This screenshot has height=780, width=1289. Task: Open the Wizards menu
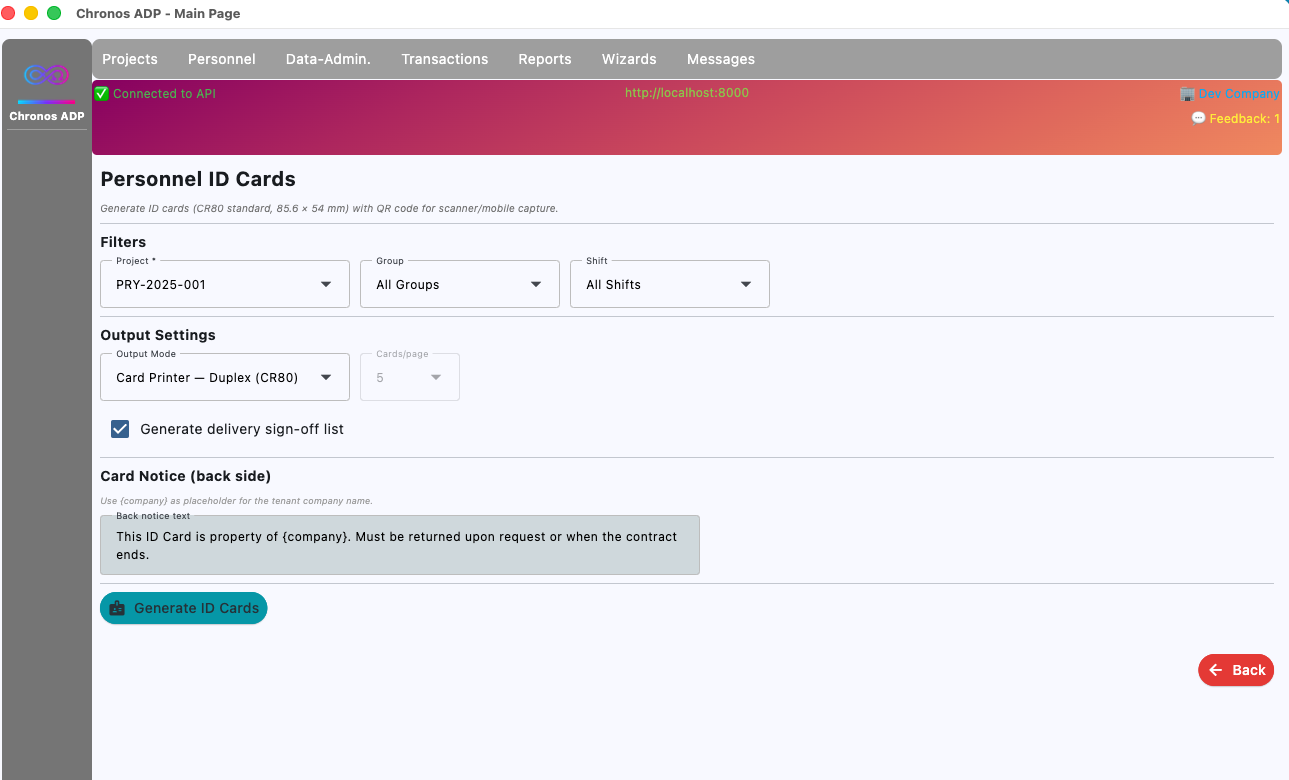point(629,59)
